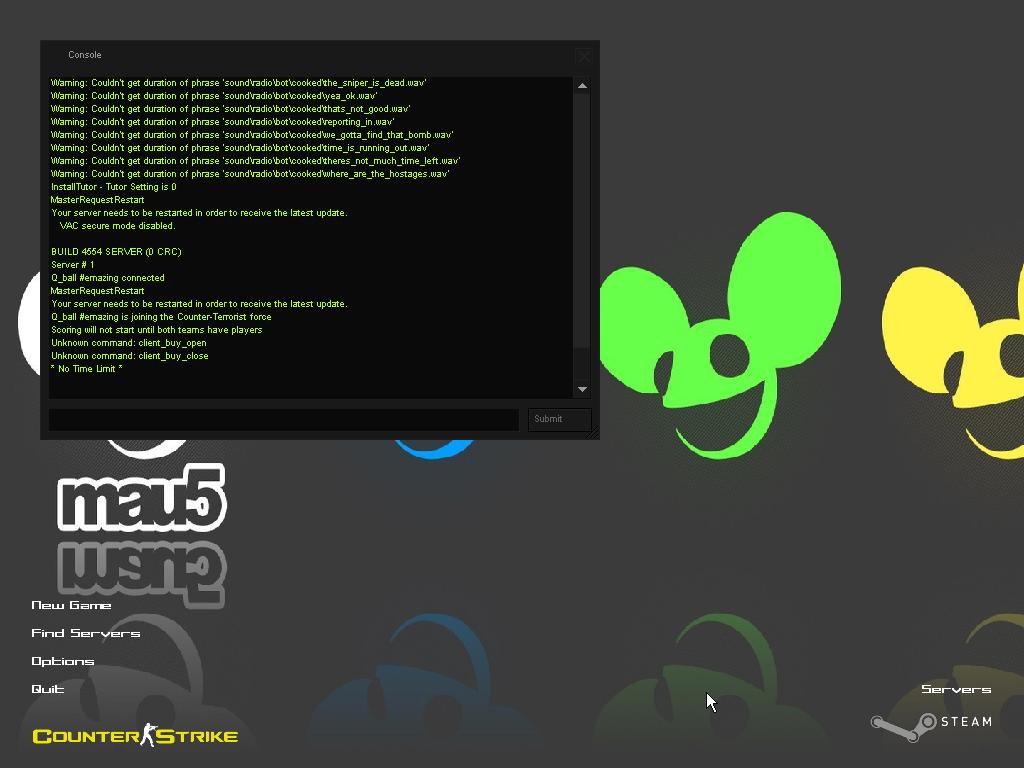The height and width of the screenshot is (768, 1024).
Task: Click warning line mentioning 'theres_not_much_time_left.wav'
Action: (255, 161)
